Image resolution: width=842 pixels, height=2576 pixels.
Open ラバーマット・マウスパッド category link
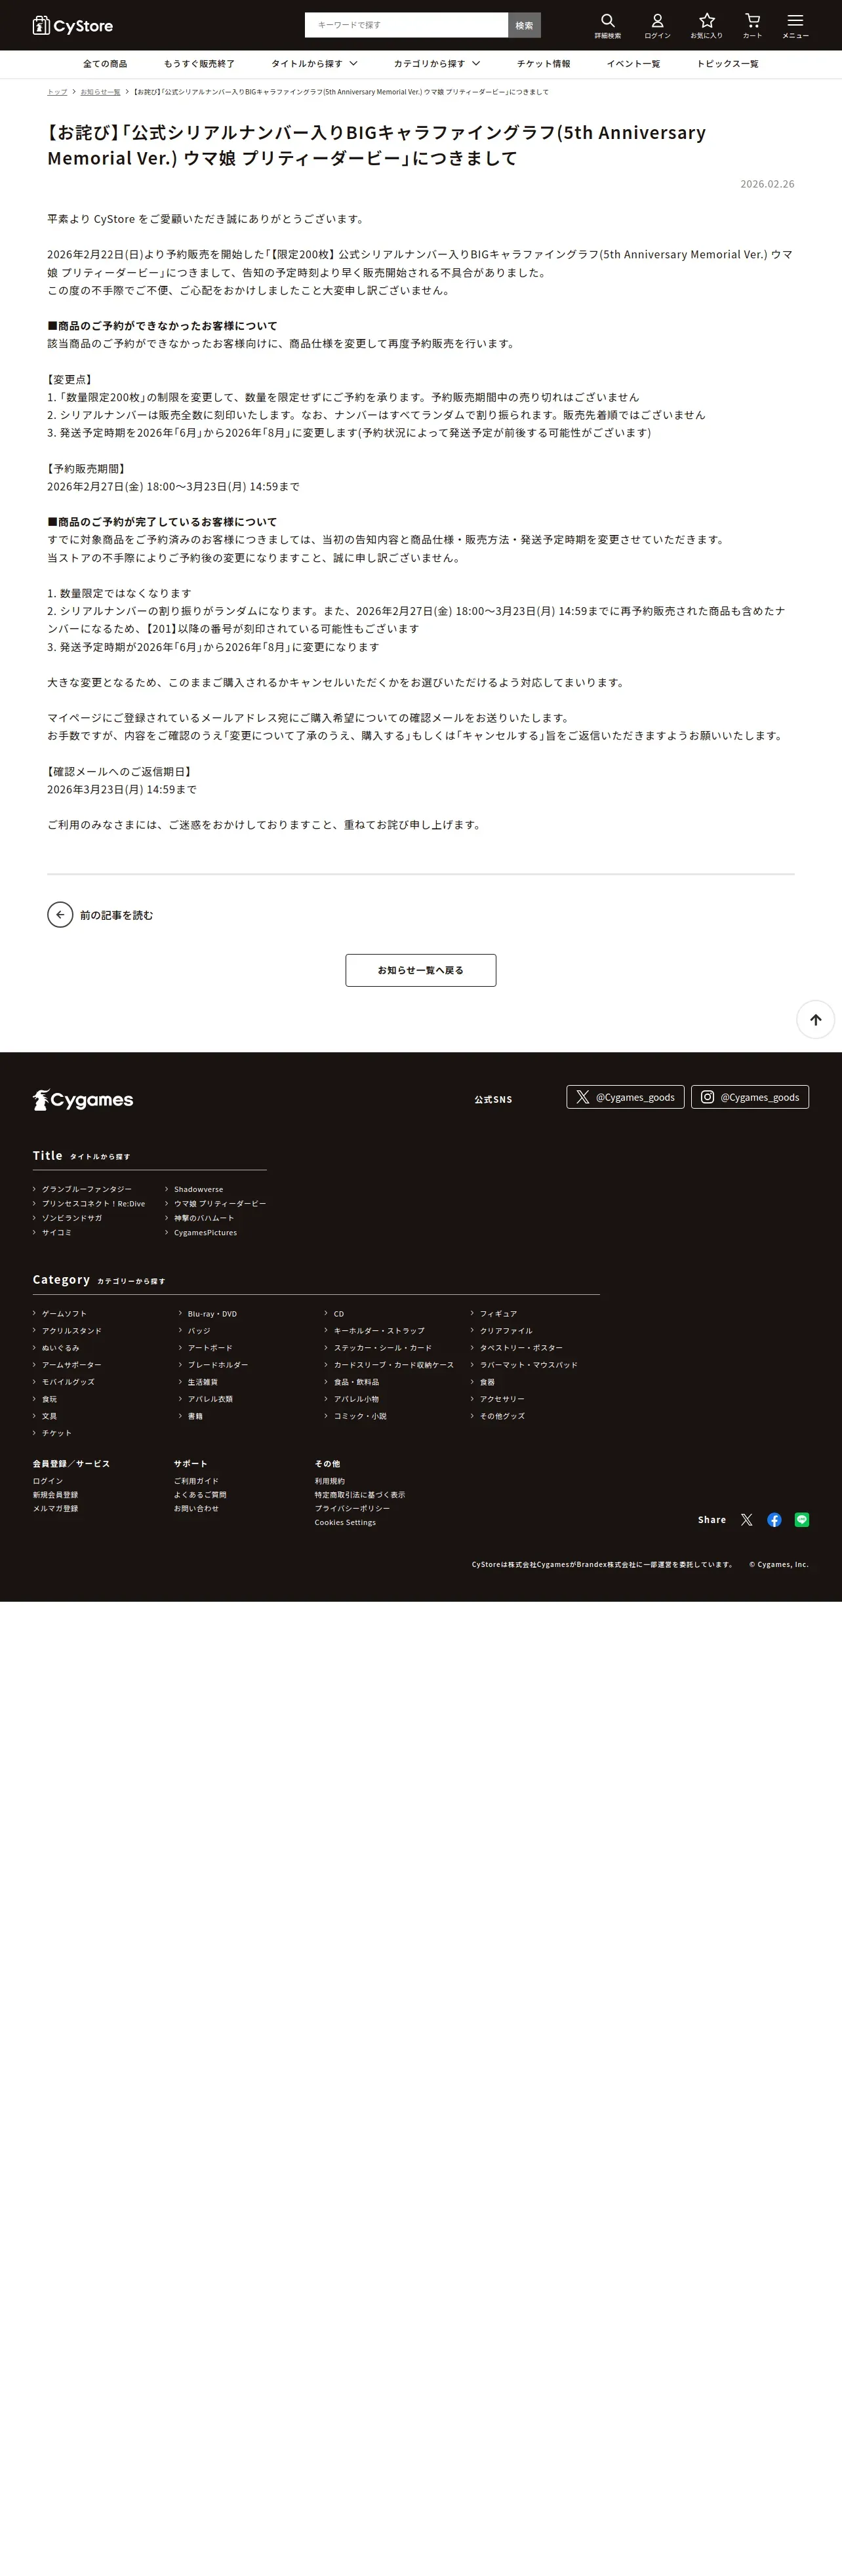coord(528,1364)
